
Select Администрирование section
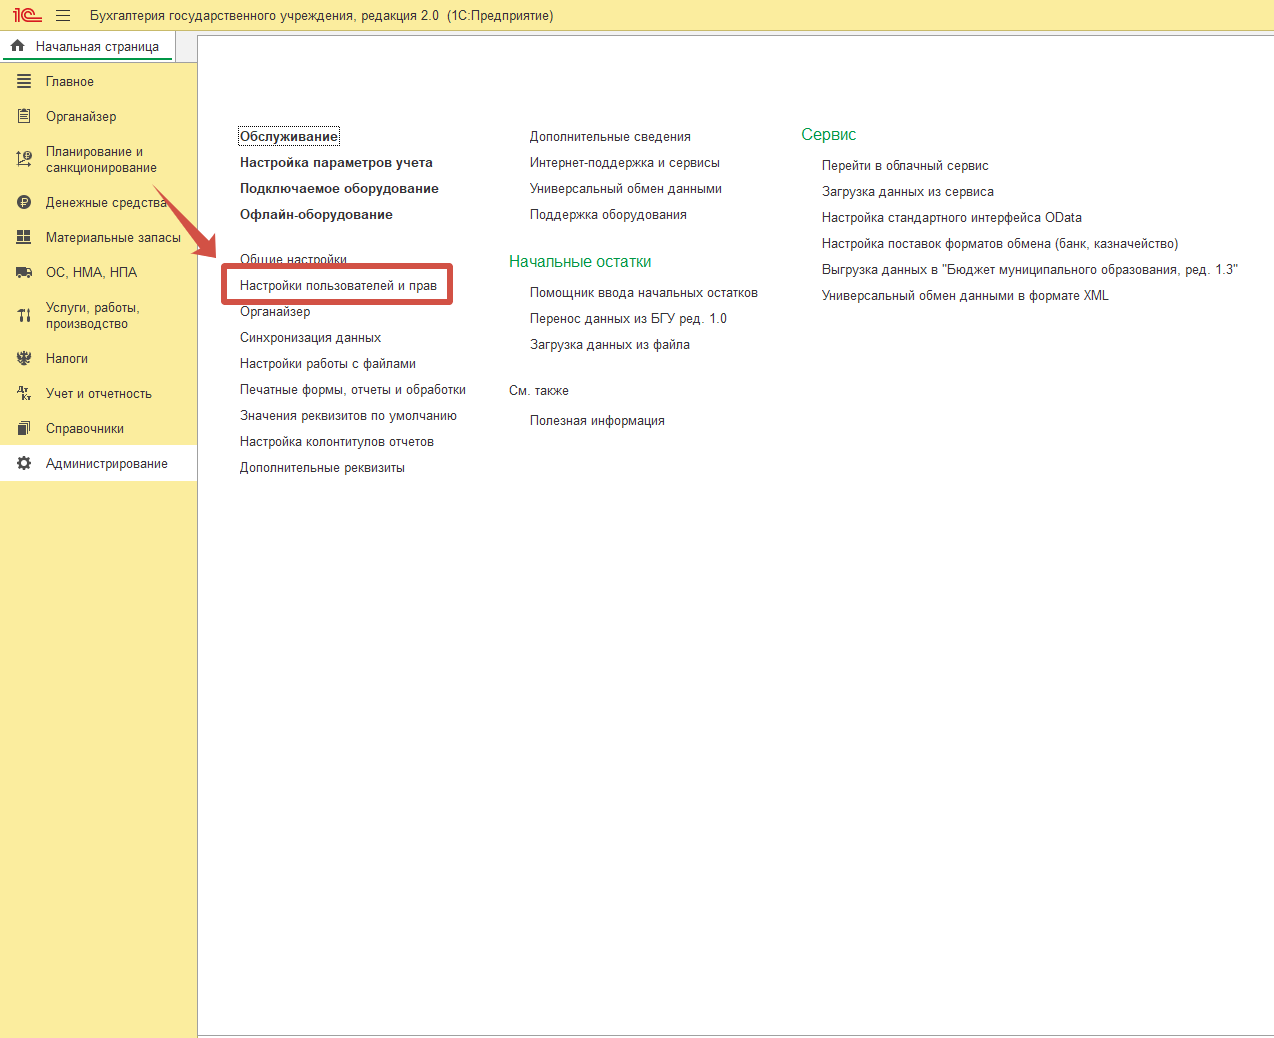click(x=98, y=463)
